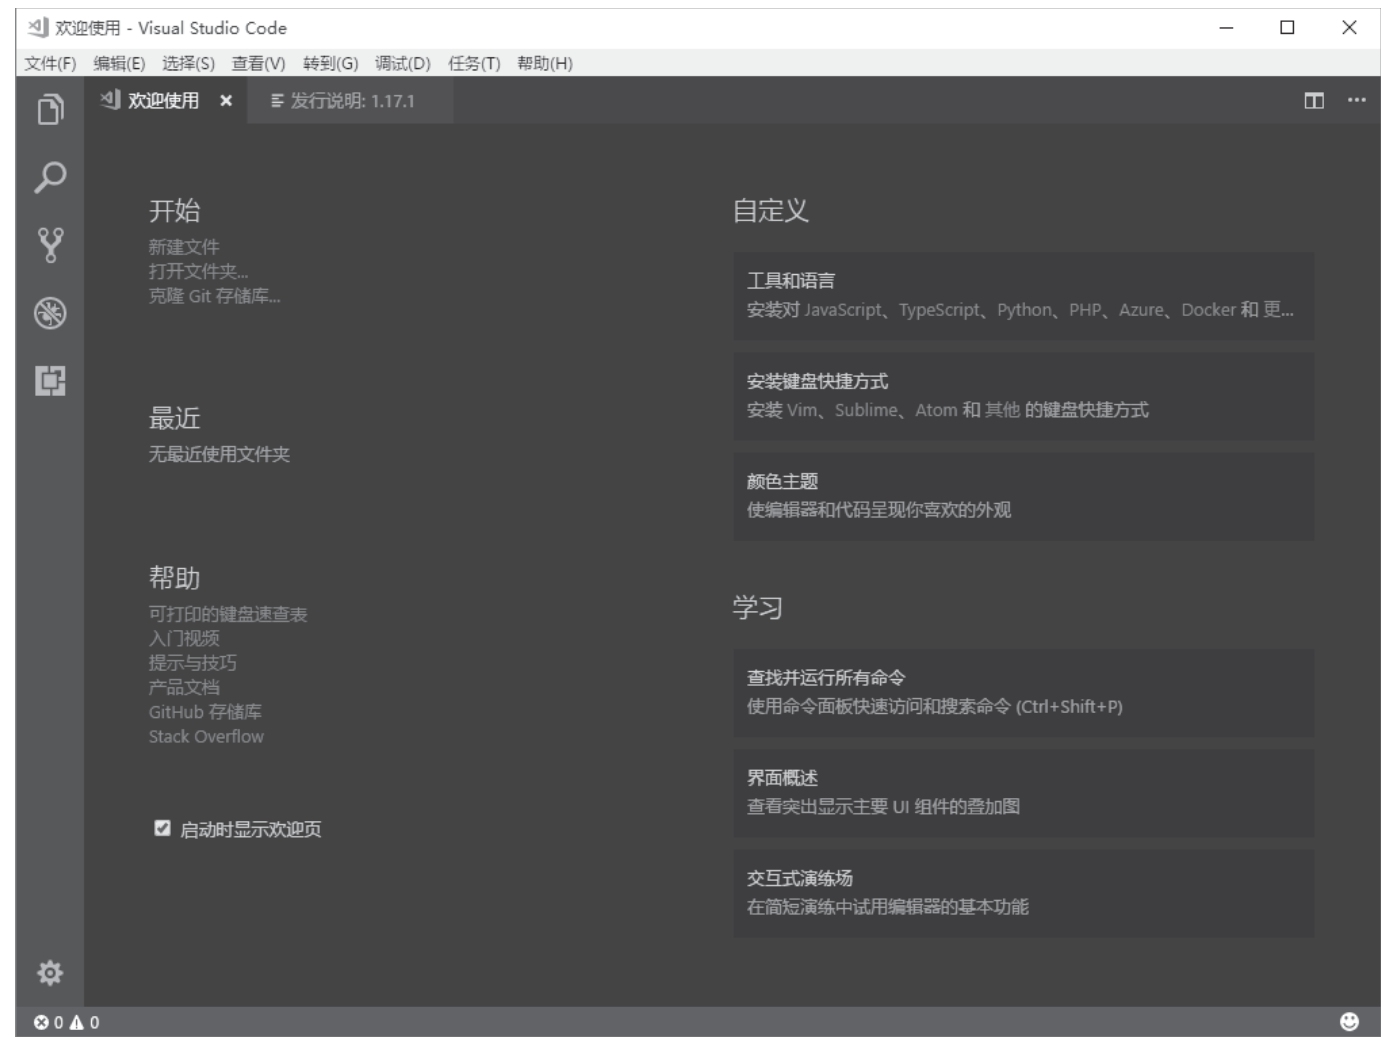Switch to the 欢迎使用 tab

pyautogui.click(x=163, y=101)
